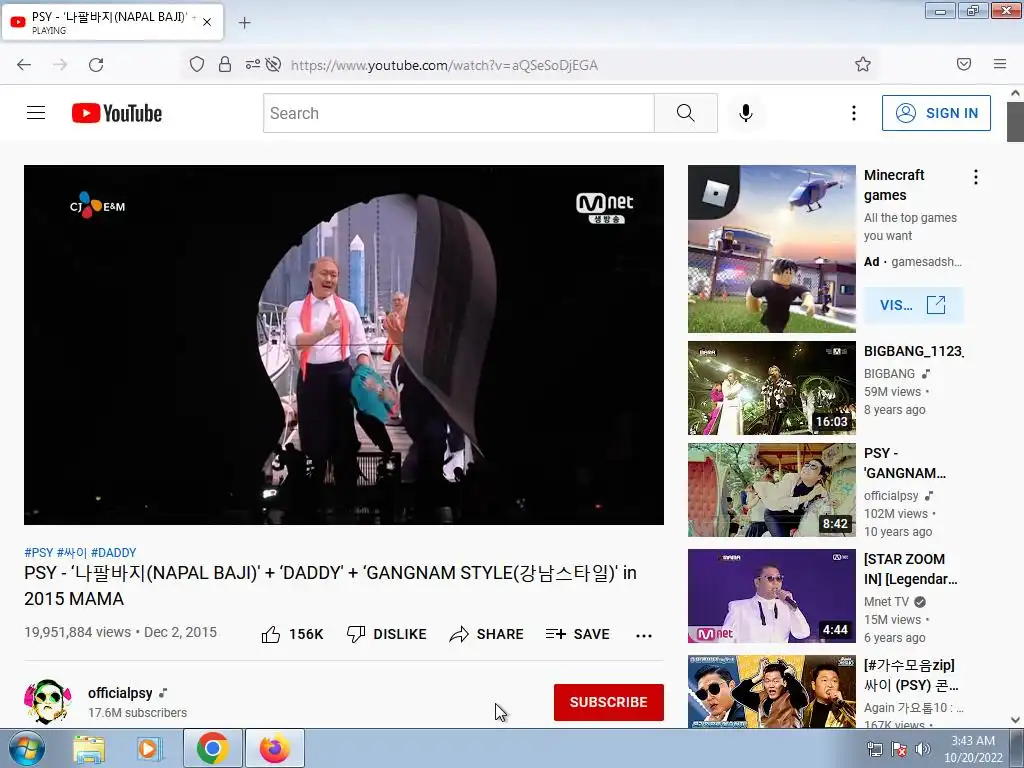This screenshot has height=768, width=1024.
Task: Reload the page in Firefox
Action: (x=96, y=64)
